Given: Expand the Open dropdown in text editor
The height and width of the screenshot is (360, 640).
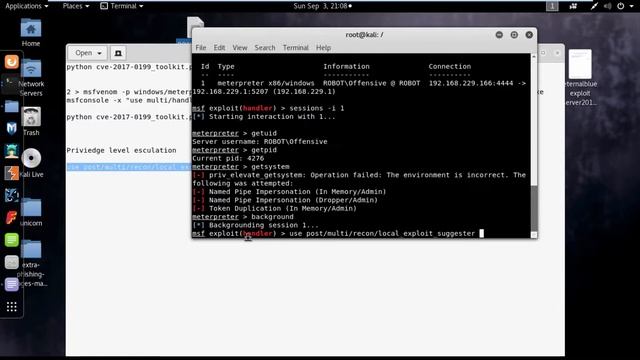Looking at the screenshot, I should tap(88, 53).
